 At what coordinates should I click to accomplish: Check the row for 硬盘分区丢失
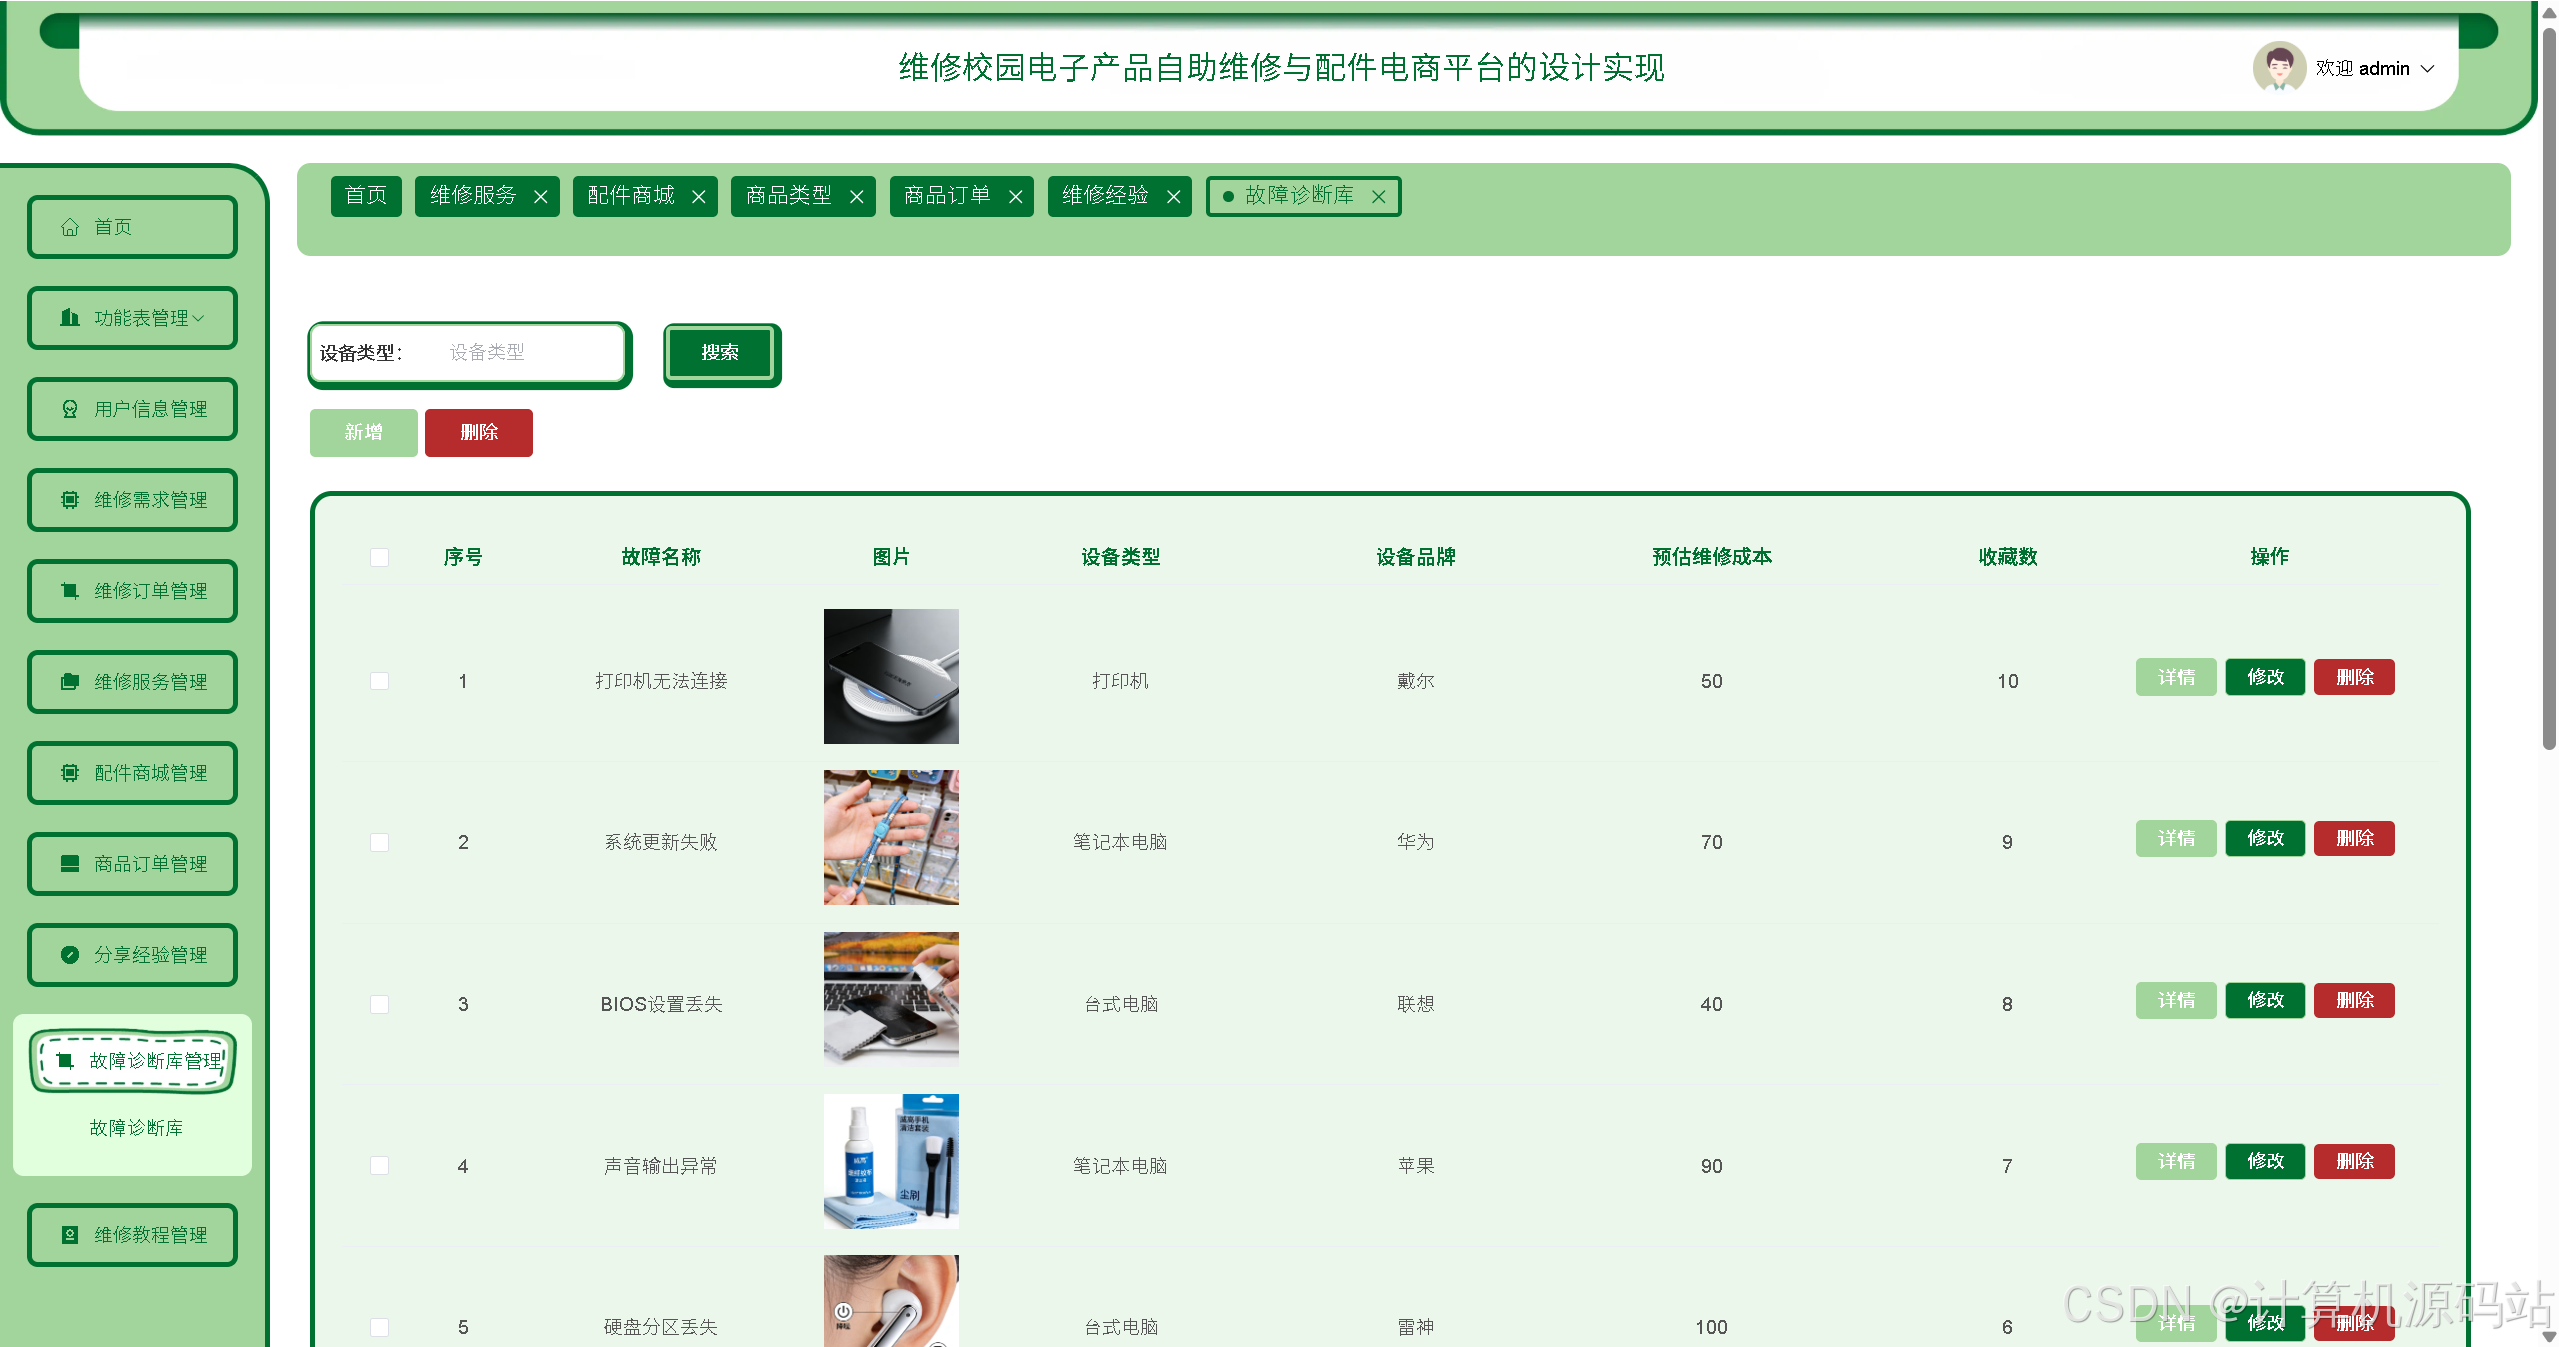(x=380, y=1328)
